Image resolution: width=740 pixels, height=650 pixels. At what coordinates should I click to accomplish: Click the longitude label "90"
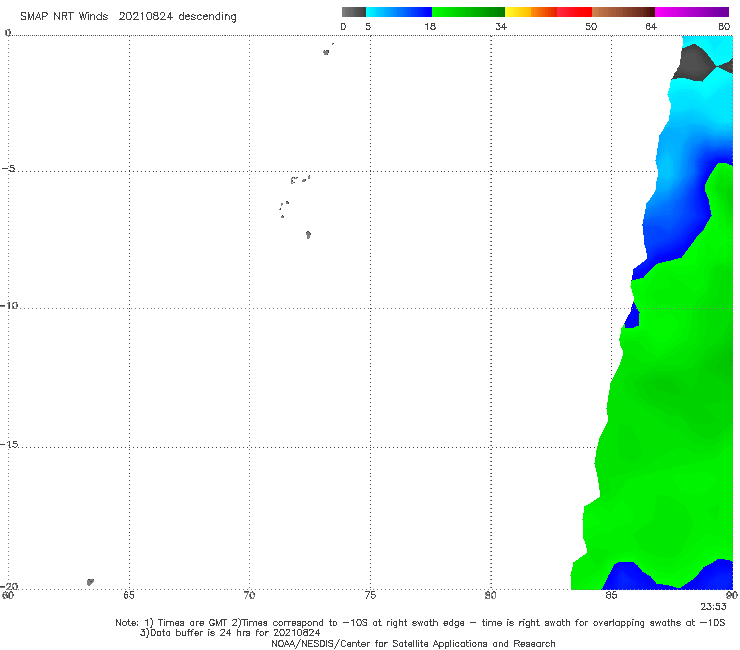[x=732, y=595]
